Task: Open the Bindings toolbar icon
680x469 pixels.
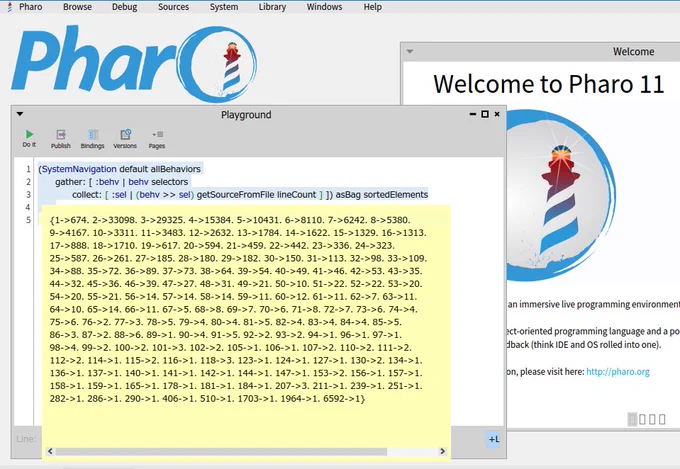Action: (x=92, y=139)
